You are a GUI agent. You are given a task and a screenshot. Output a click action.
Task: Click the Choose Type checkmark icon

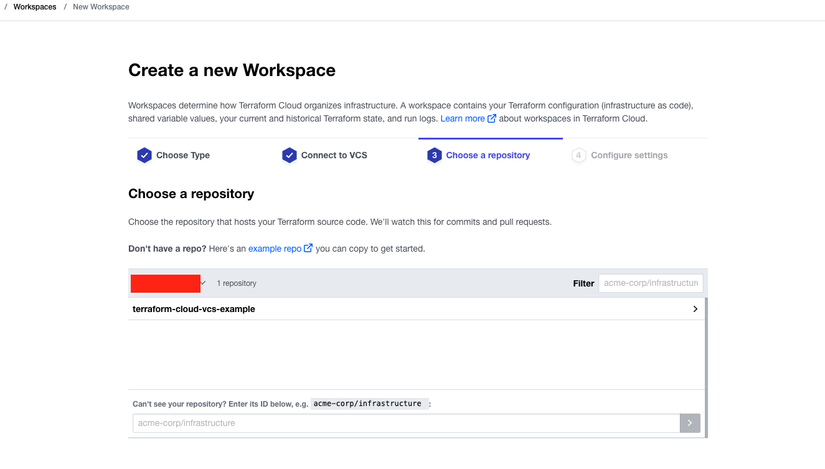coord(144,155)
